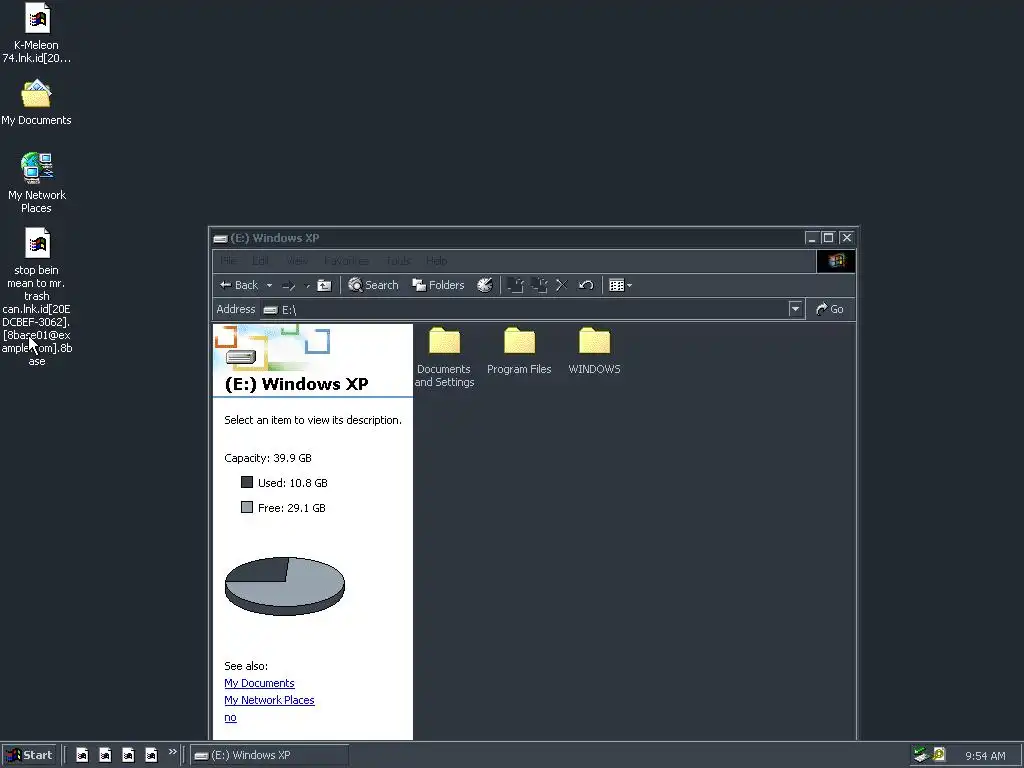Expand the Forward history dropdown arrow
This screenshot has height=768, width=1024.
point(307,286)
